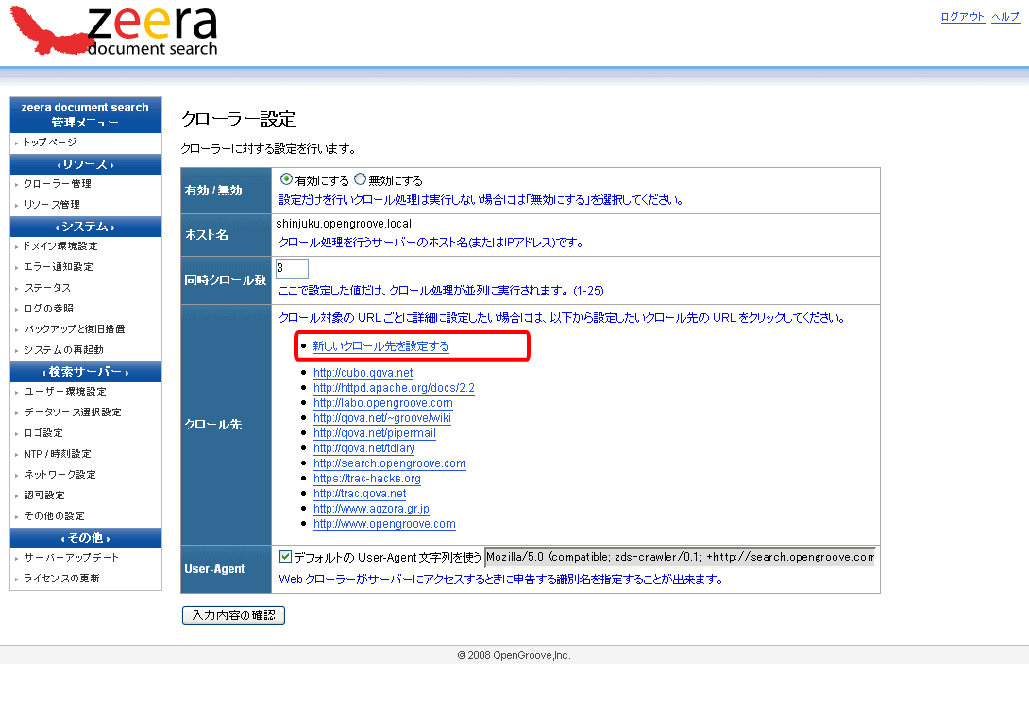
Task: Open バックアップと復旧措置 menu item
Action: (74, 329)
